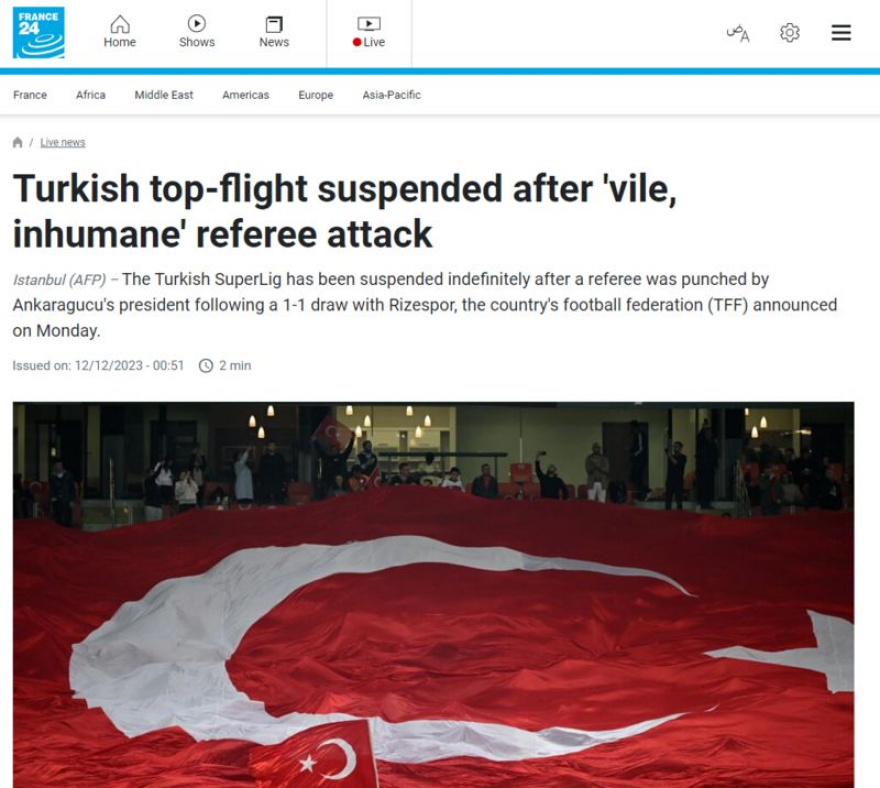Go to Asia-Pacific section
880x788 pixels.
(x=392, y=95)
